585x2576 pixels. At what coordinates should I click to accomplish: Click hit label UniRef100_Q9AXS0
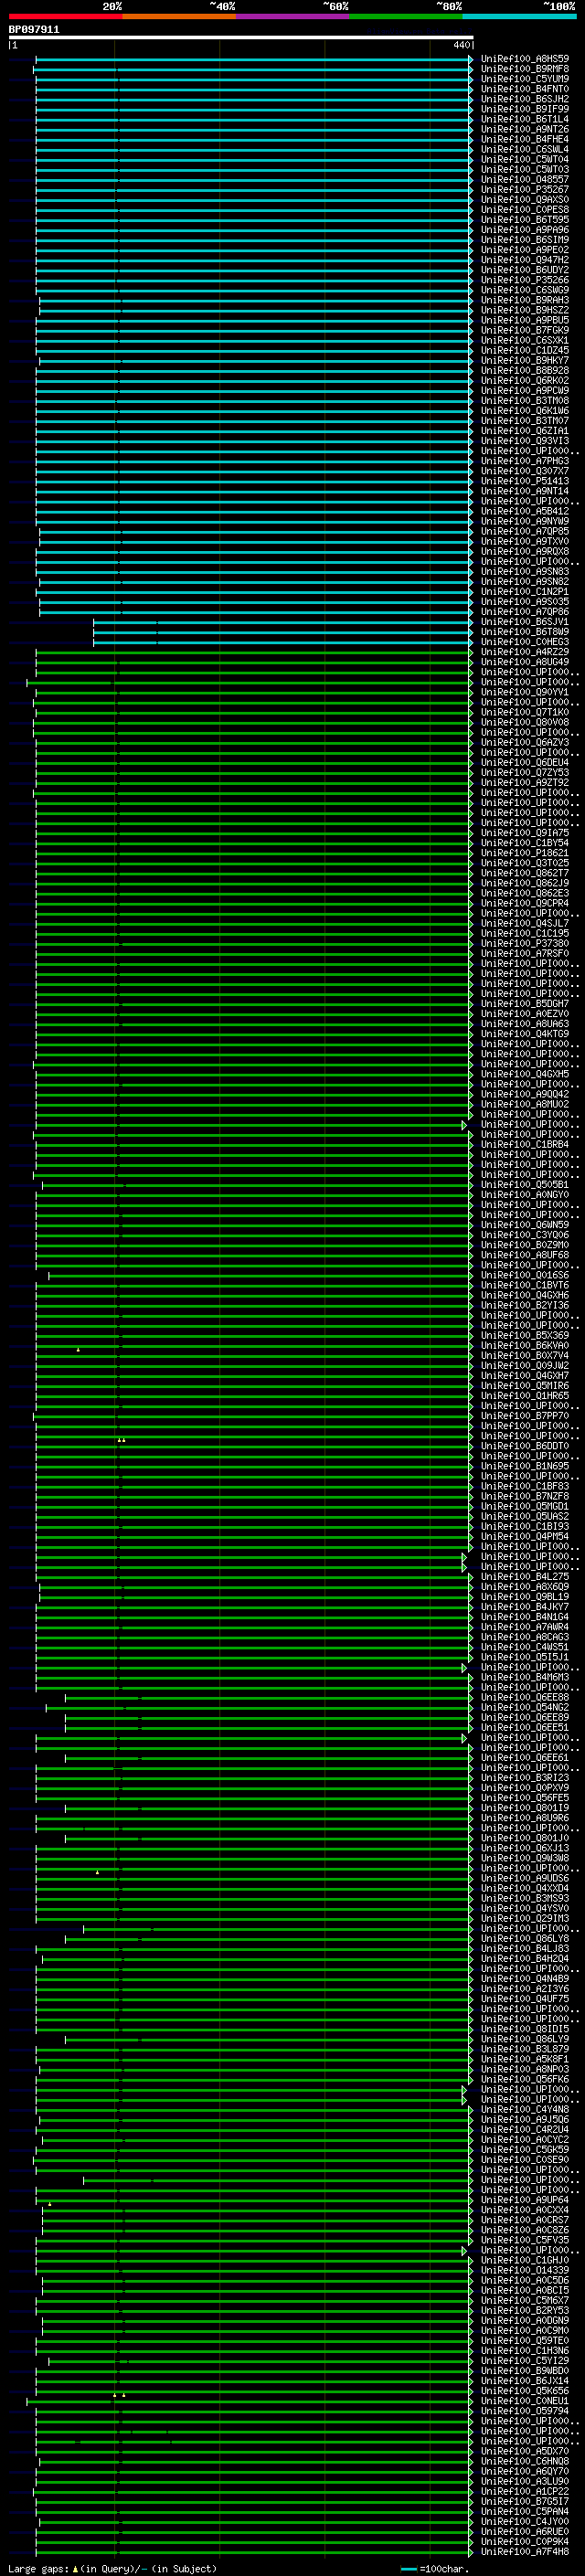(525, 200)
